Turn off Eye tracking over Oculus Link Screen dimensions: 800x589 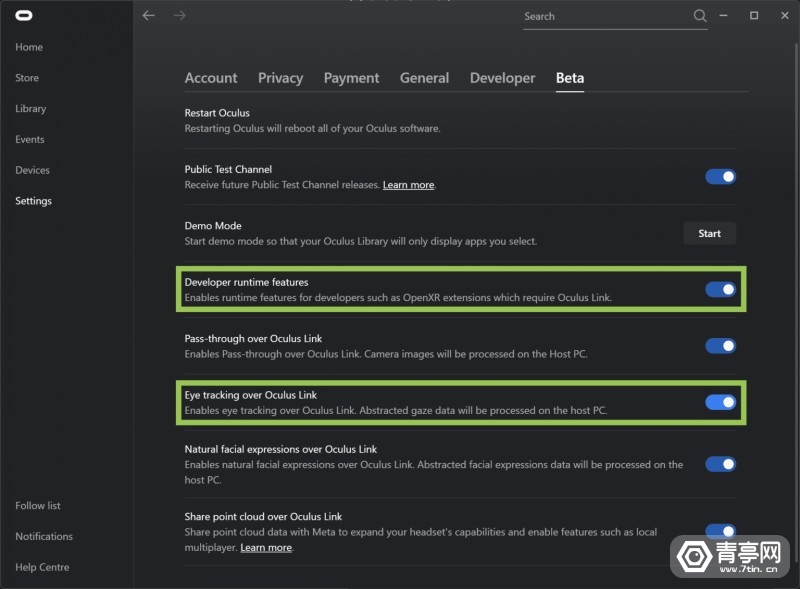(720, 402)
